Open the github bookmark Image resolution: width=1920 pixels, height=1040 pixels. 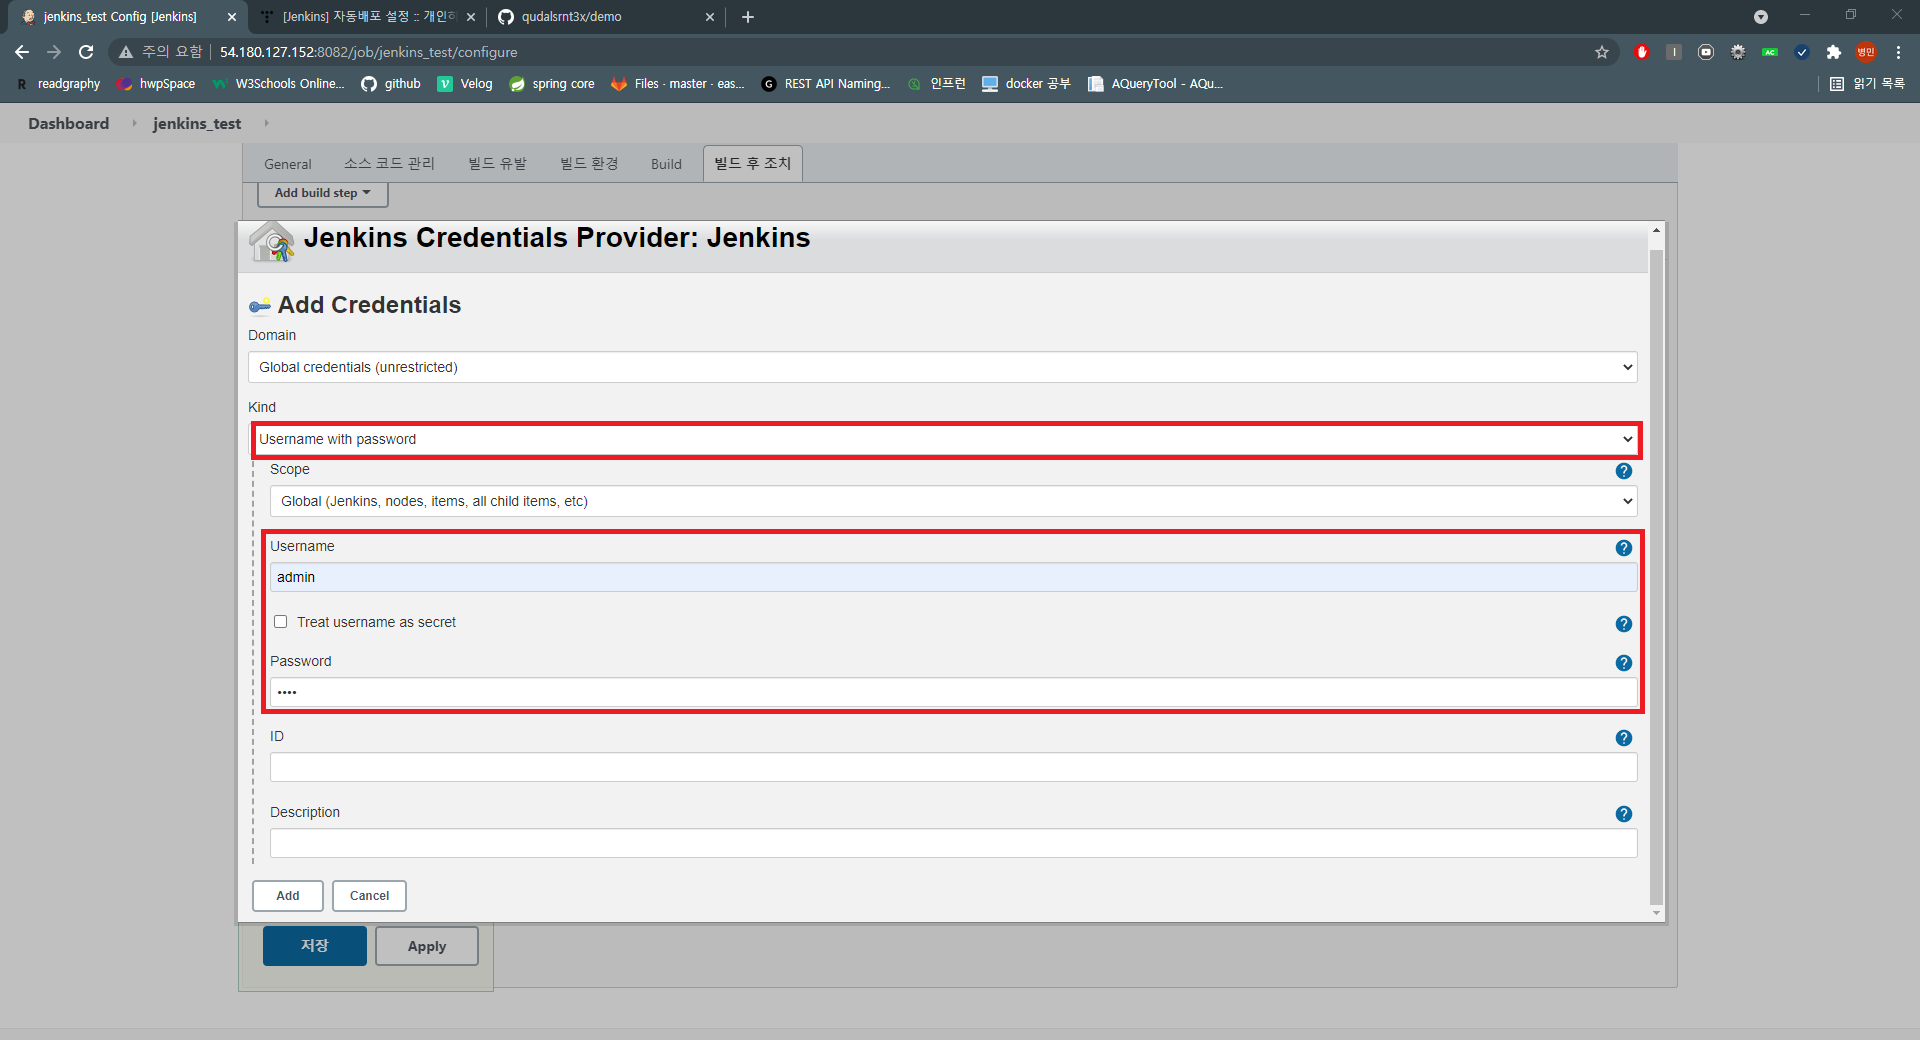pos(391,84)
